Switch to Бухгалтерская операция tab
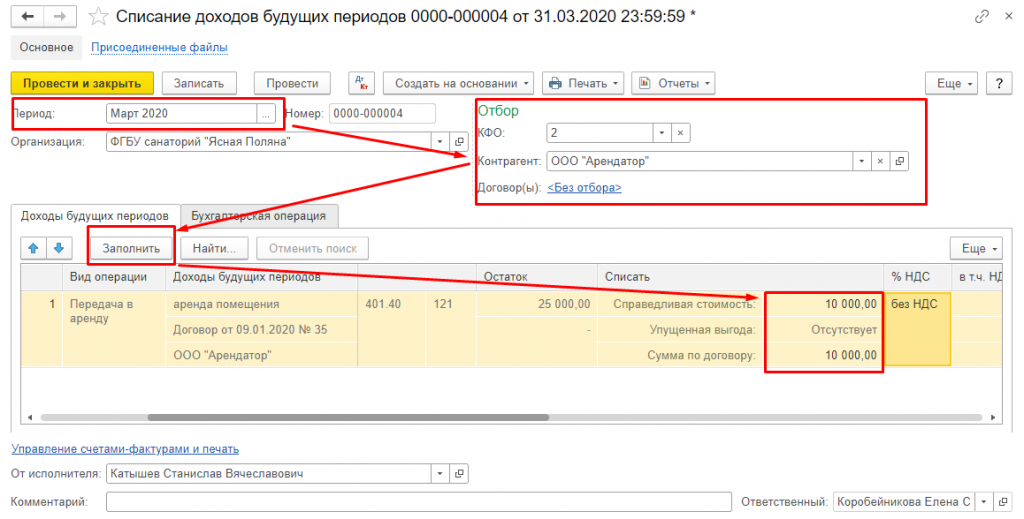Viewport: 1024px width, 519px height. [x=259, y=215]
